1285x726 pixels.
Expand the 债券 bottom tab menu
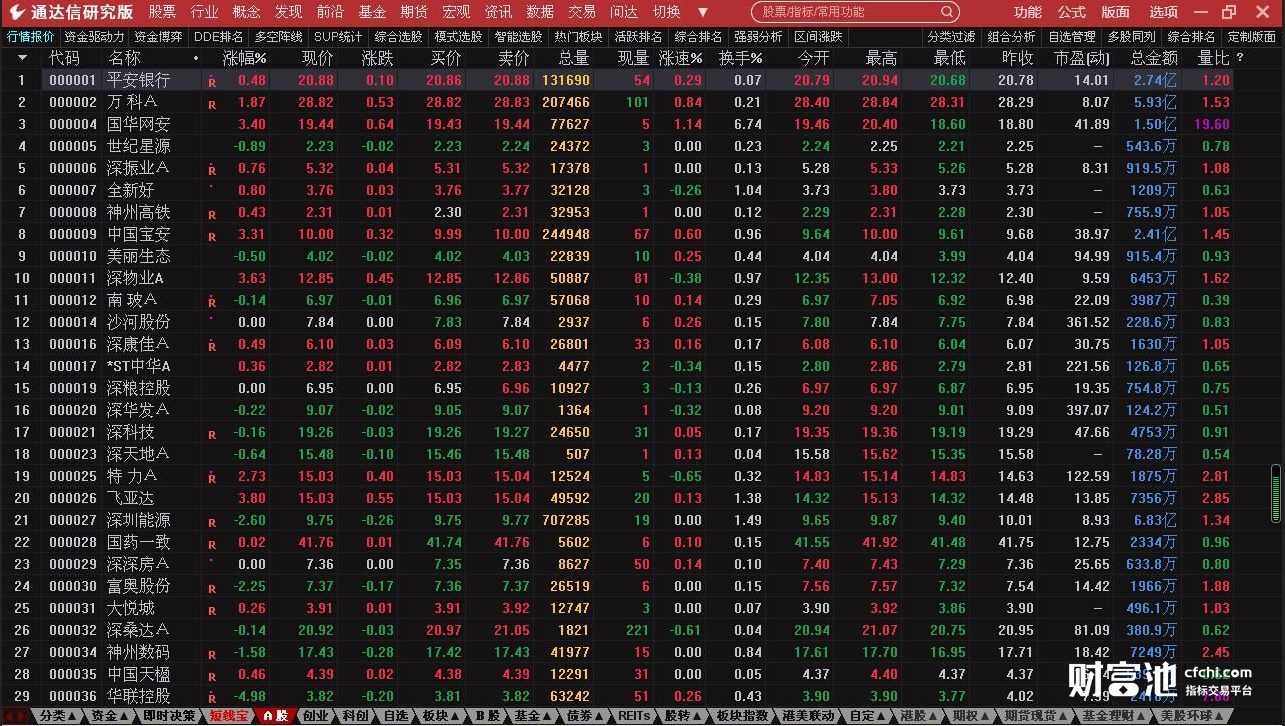click(586, 716)
